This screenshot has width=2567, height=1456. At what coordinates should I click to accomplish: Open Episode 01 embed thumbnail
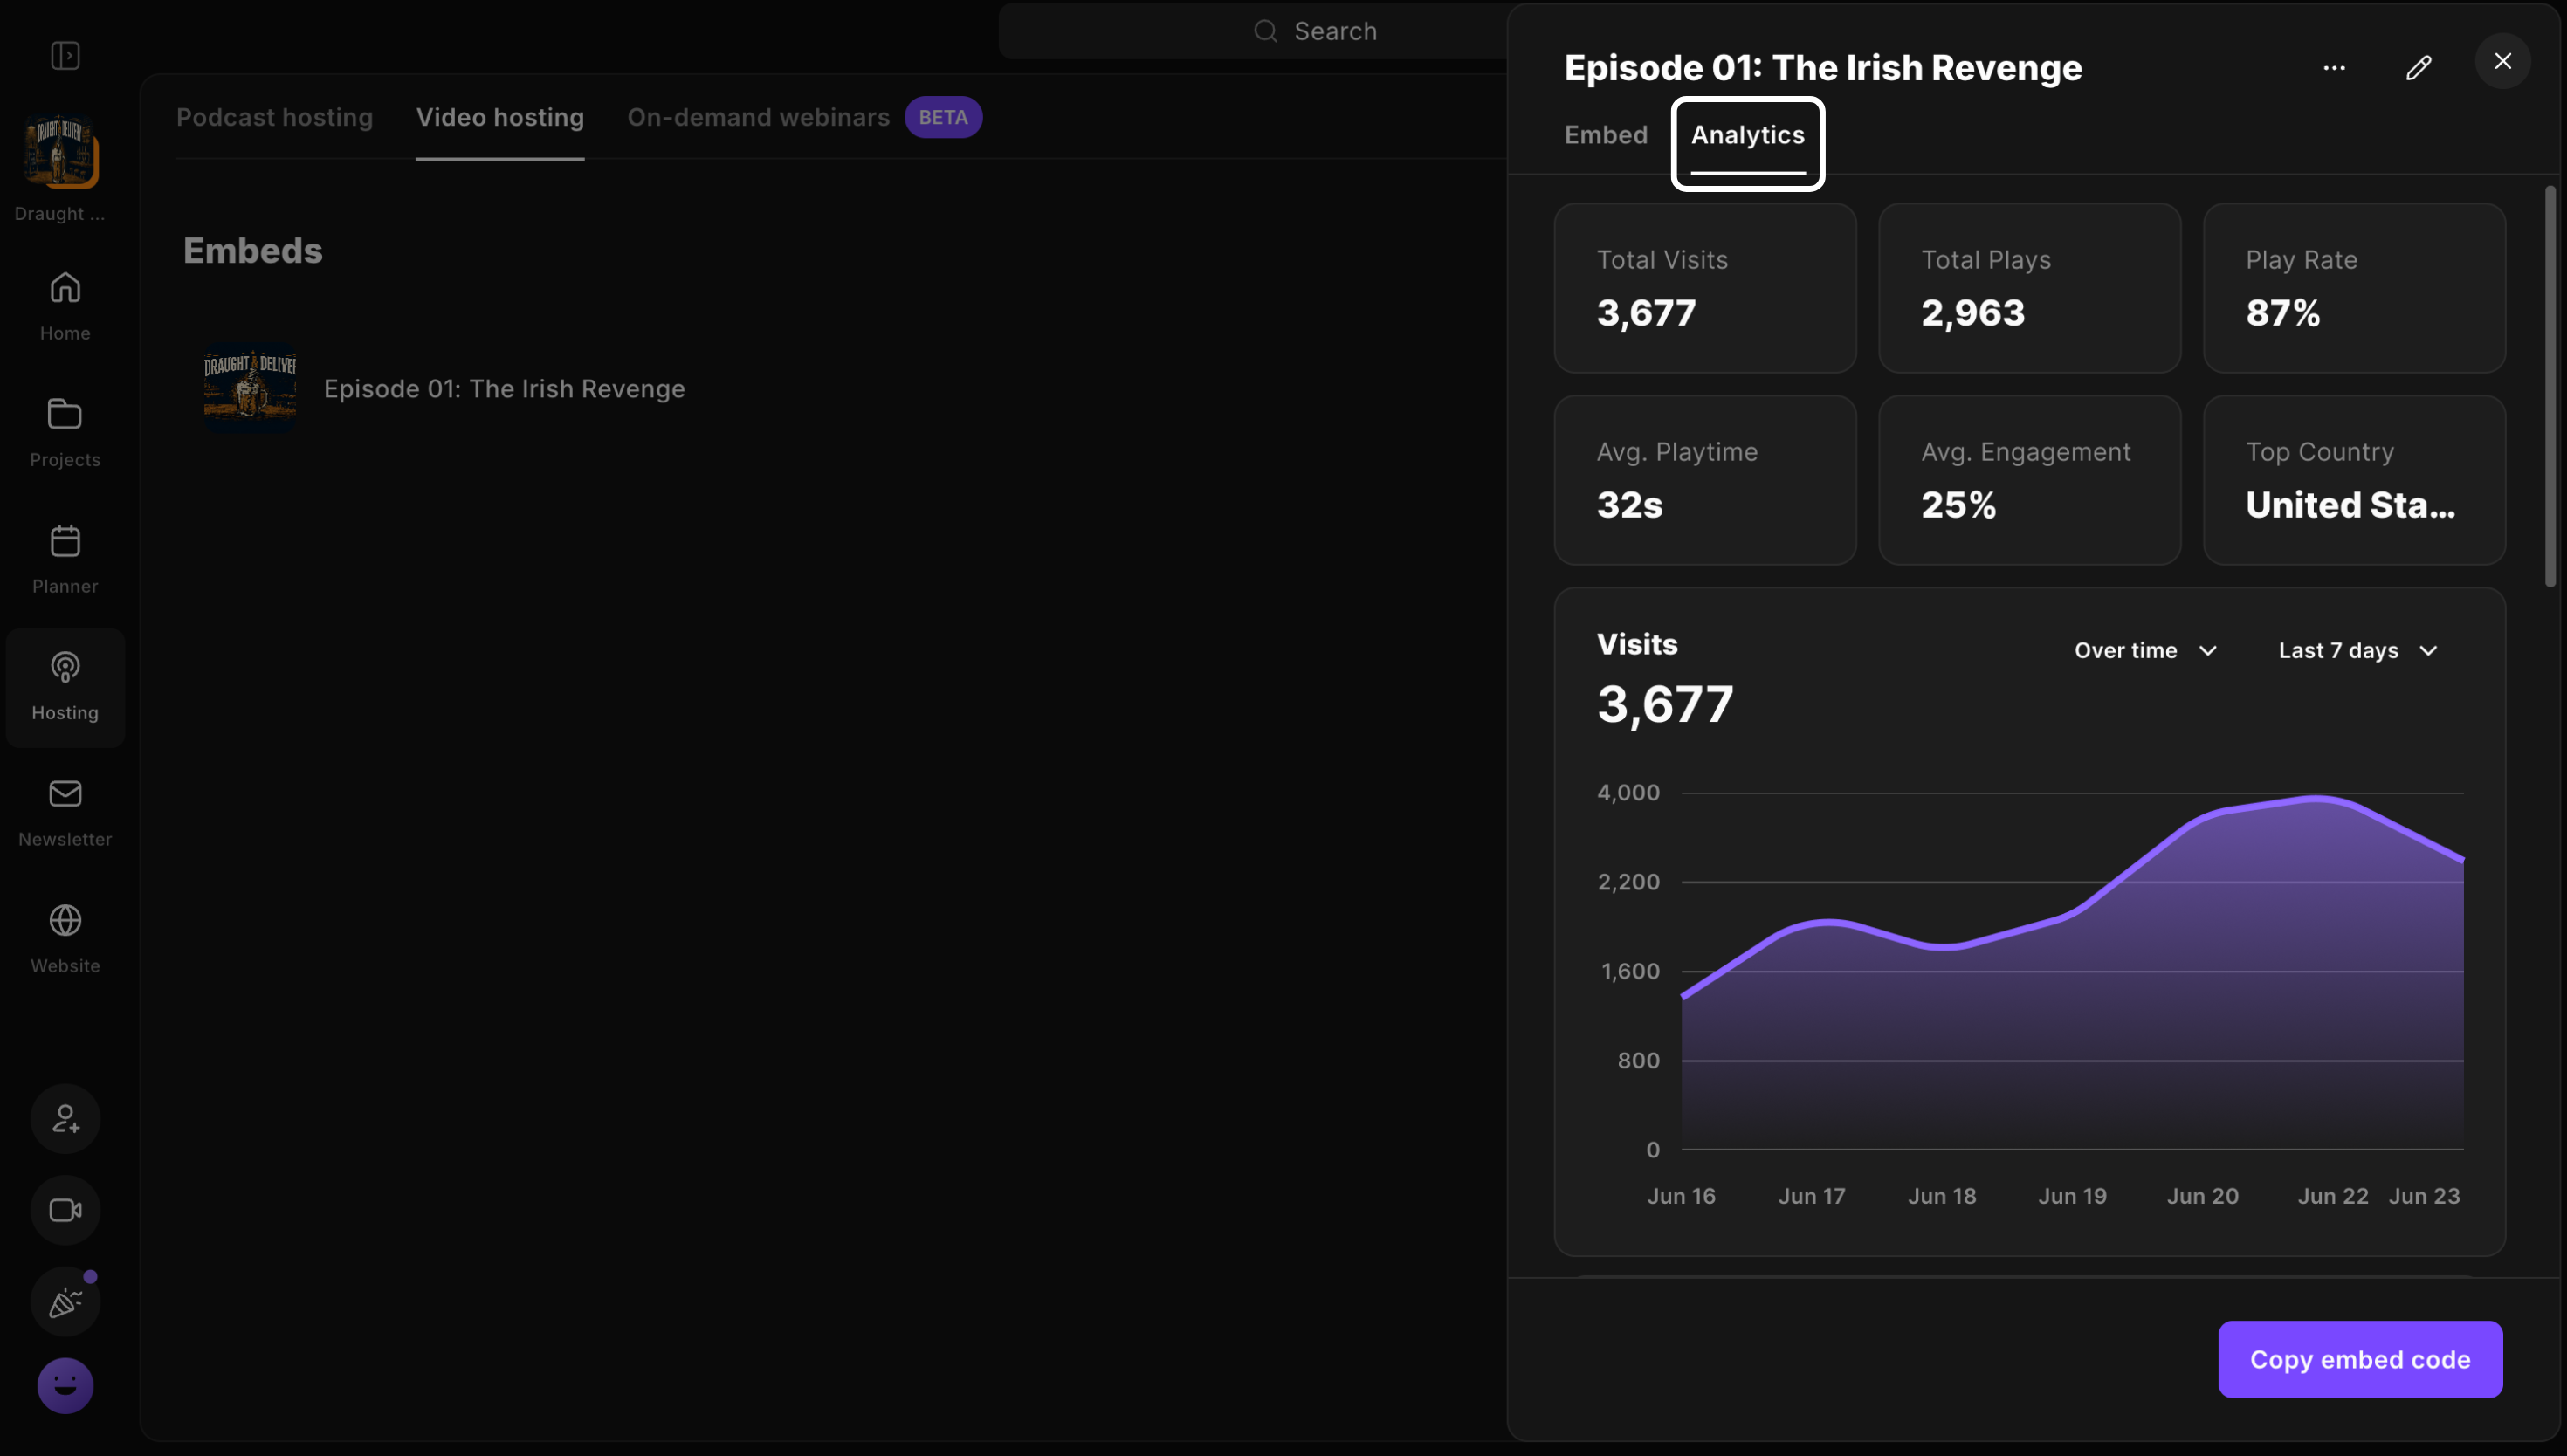pos(250,388)
